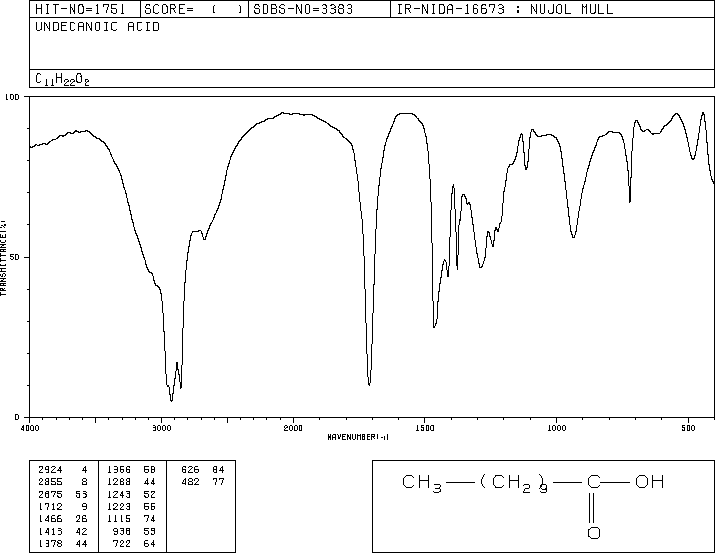Select peak table entry 1378

click(x=51, y=544)
